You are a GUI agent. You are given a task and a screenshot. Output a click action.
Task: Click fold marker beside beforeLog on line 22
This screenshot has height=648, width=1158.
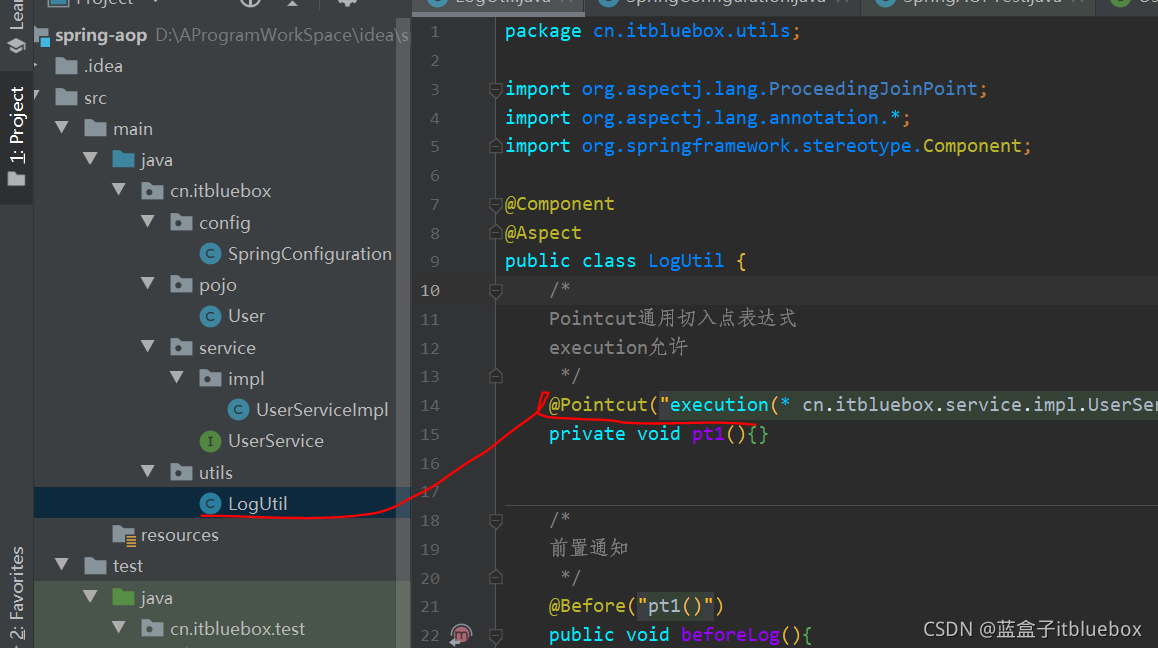496,635
